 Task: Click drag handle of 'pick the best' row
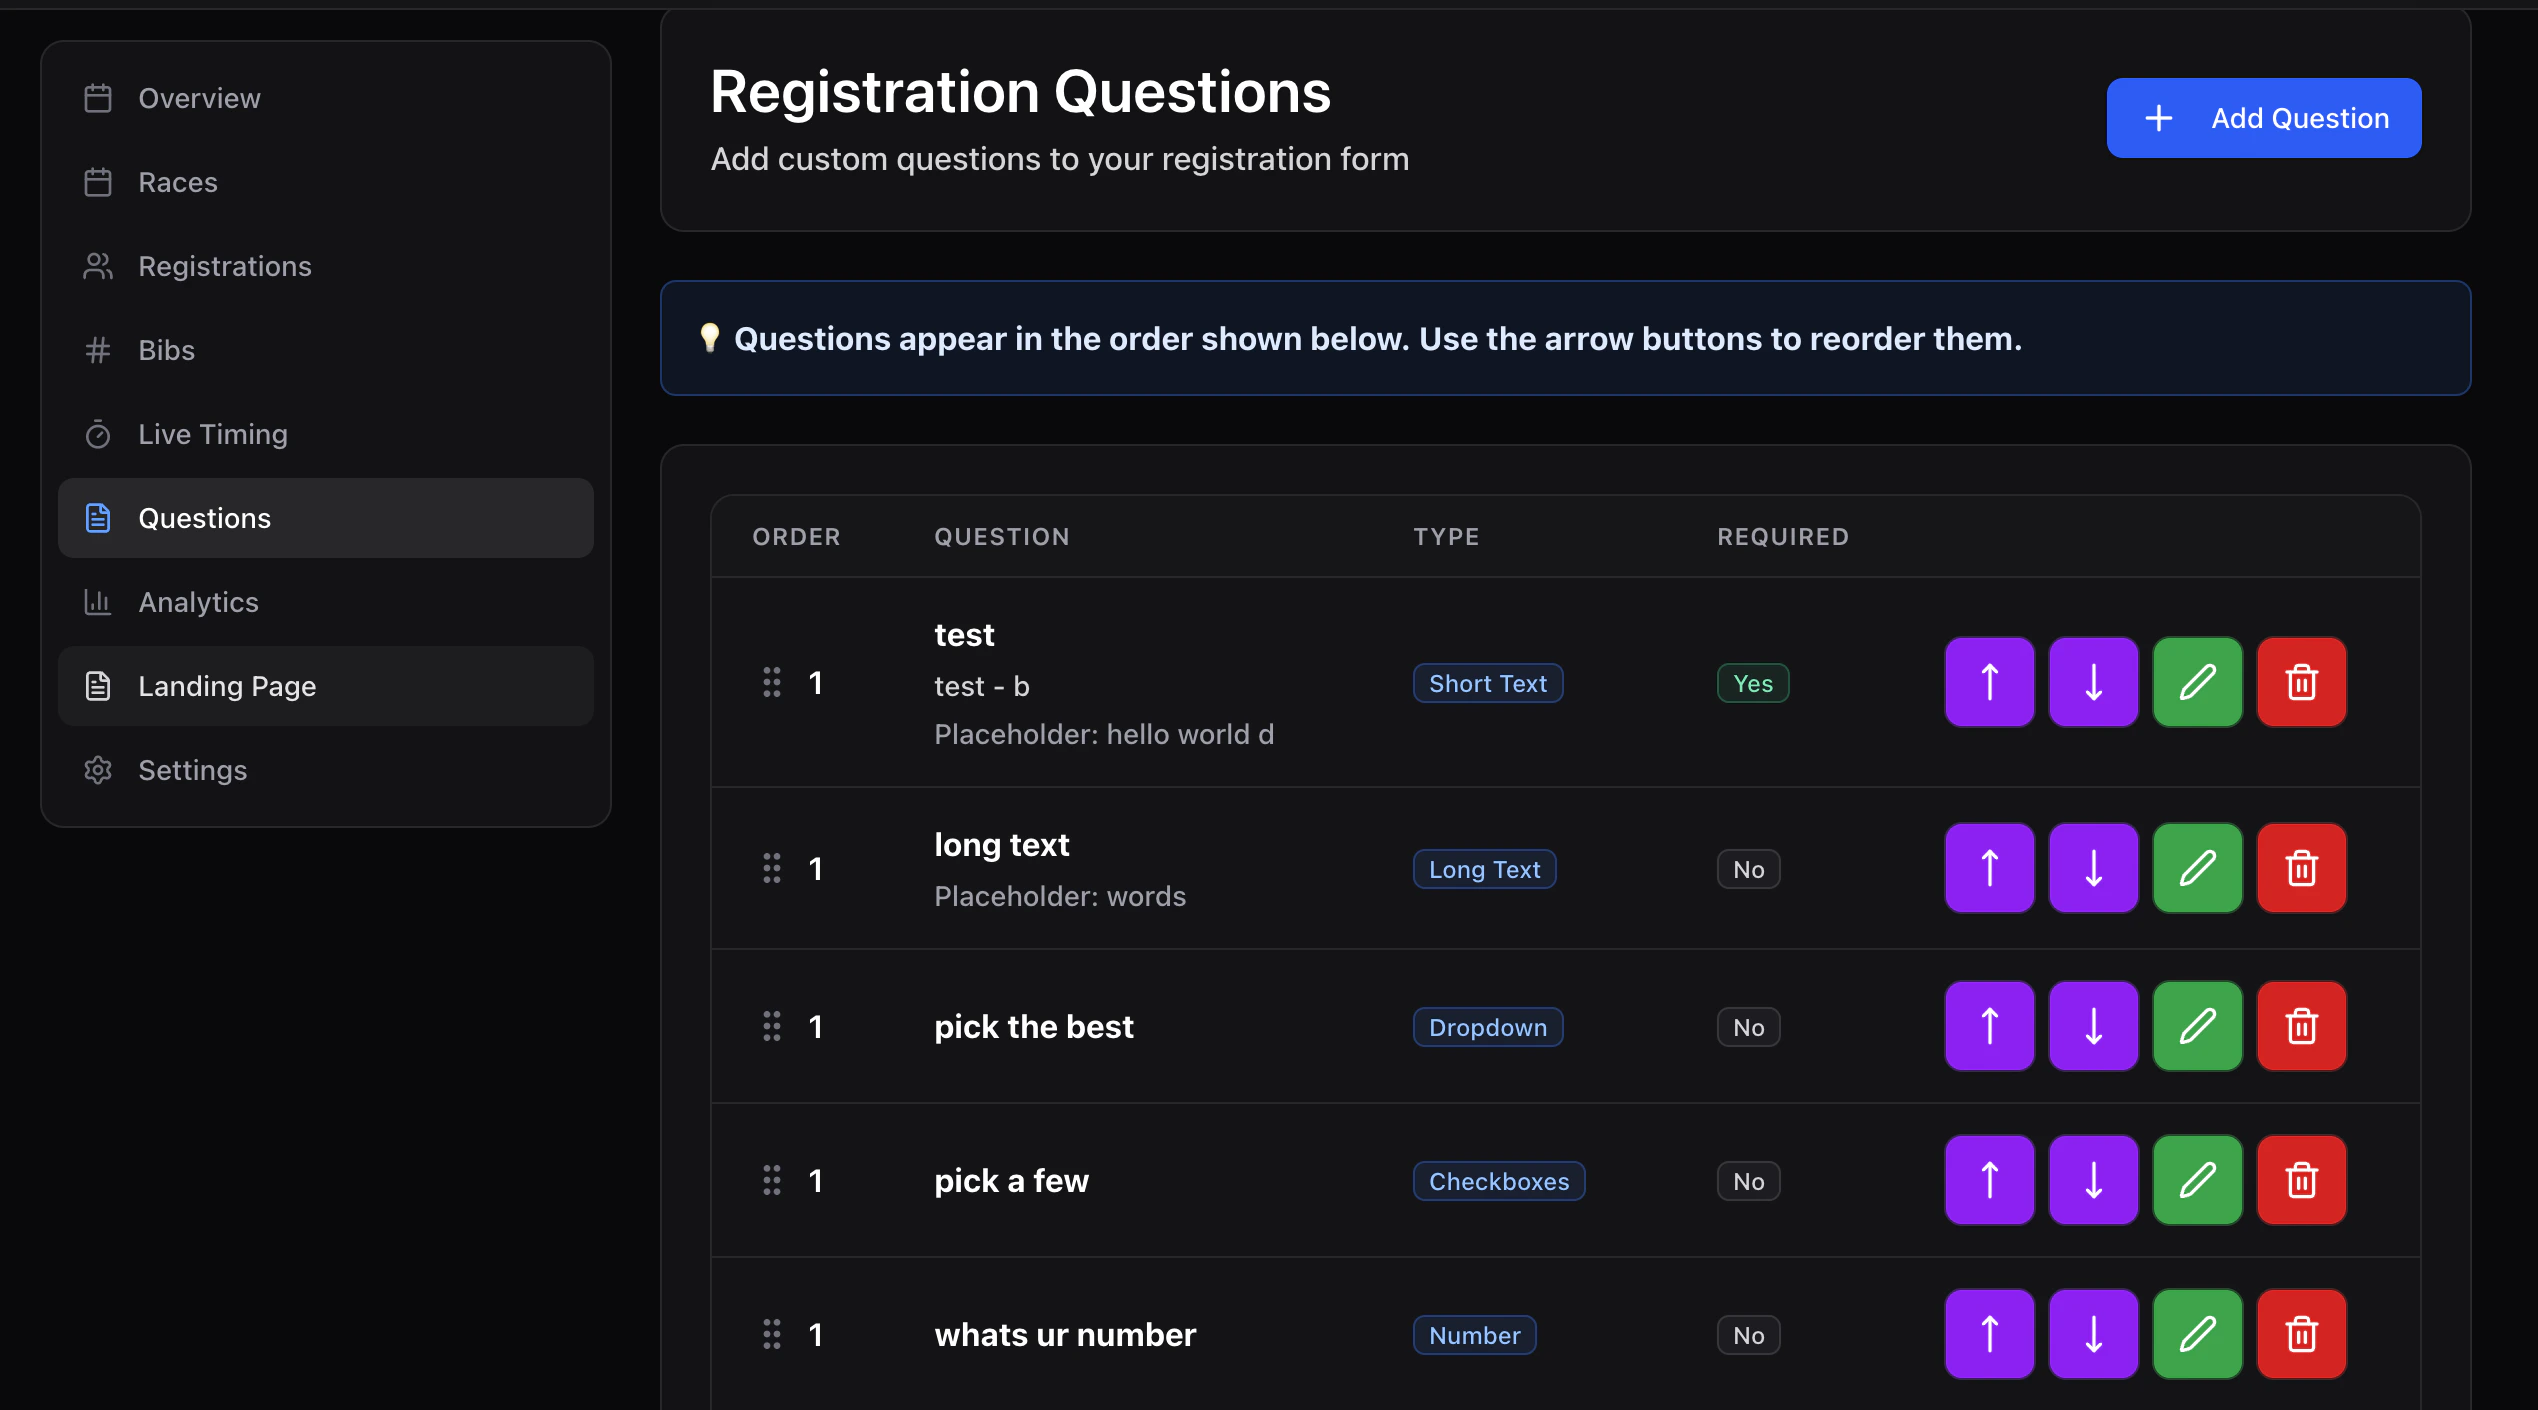772,1026
